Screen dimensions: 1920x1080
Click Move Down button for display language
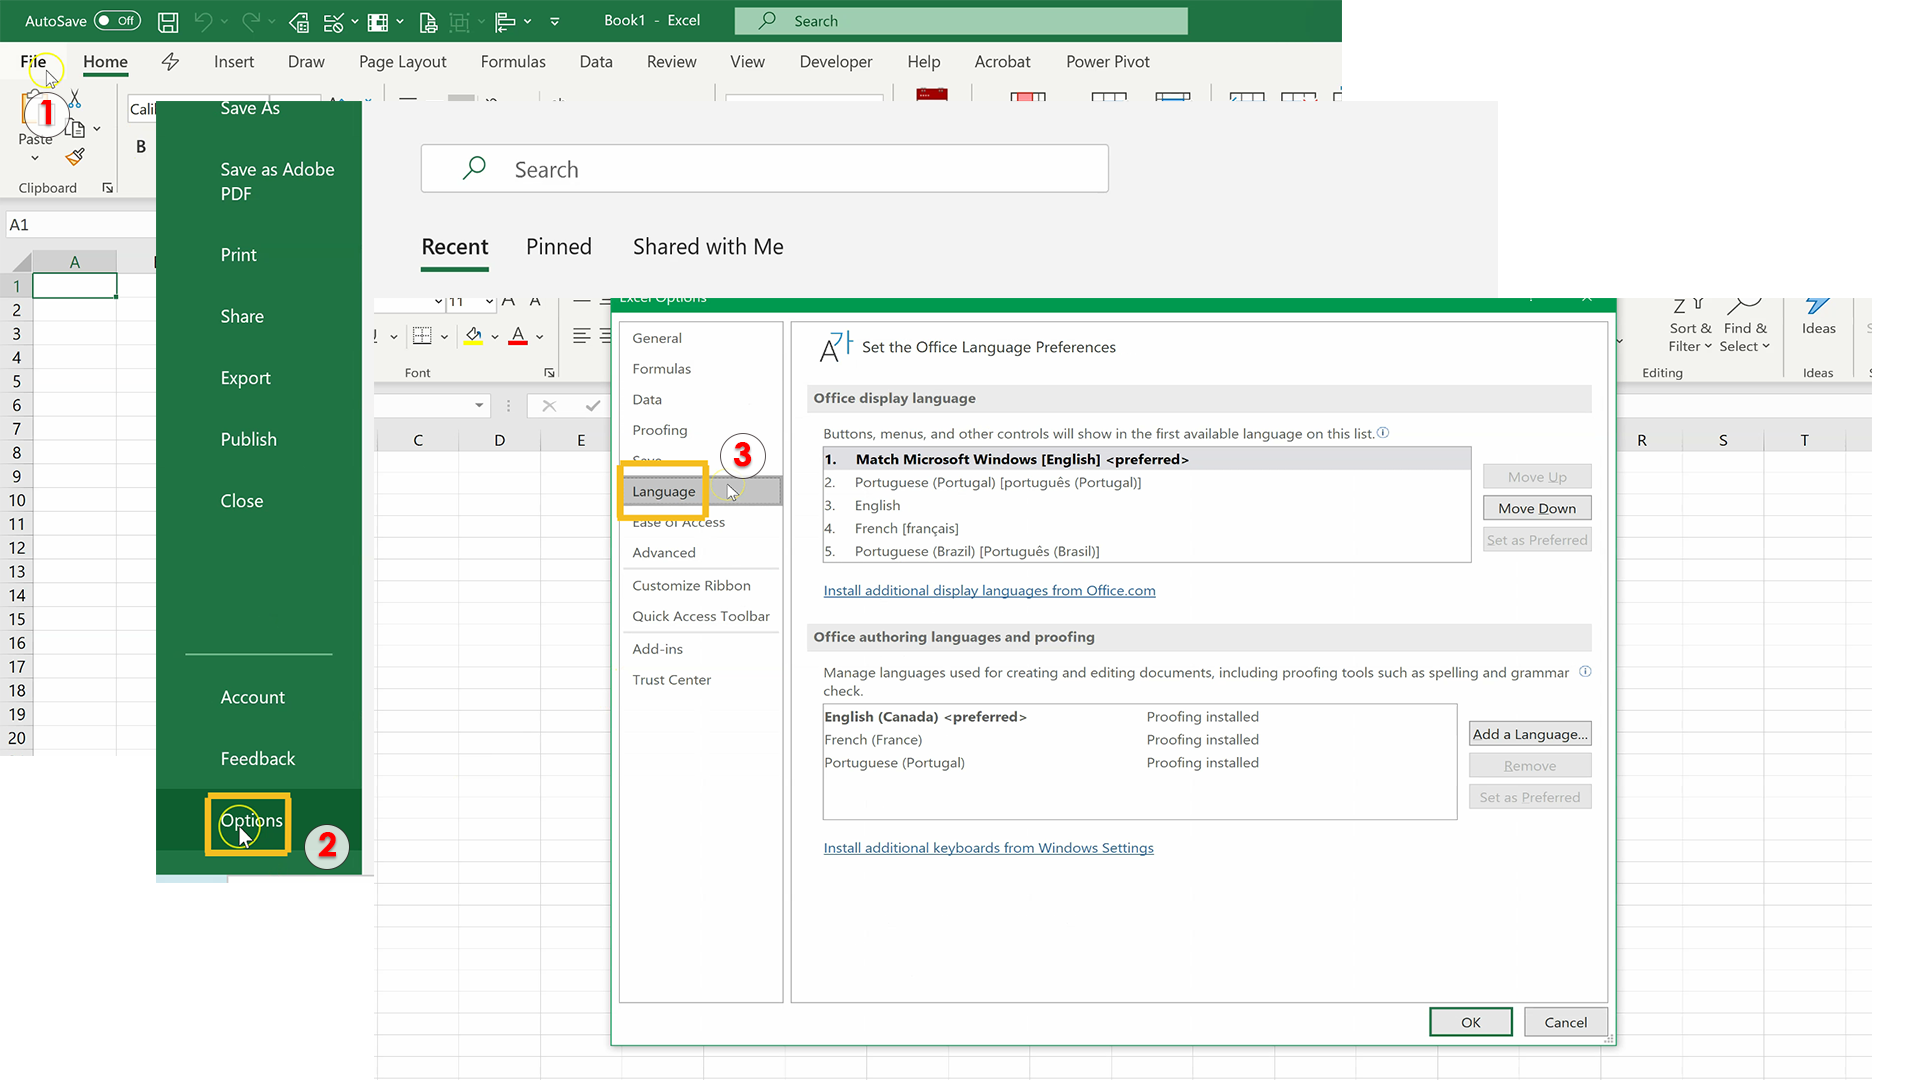[1536, 508]
